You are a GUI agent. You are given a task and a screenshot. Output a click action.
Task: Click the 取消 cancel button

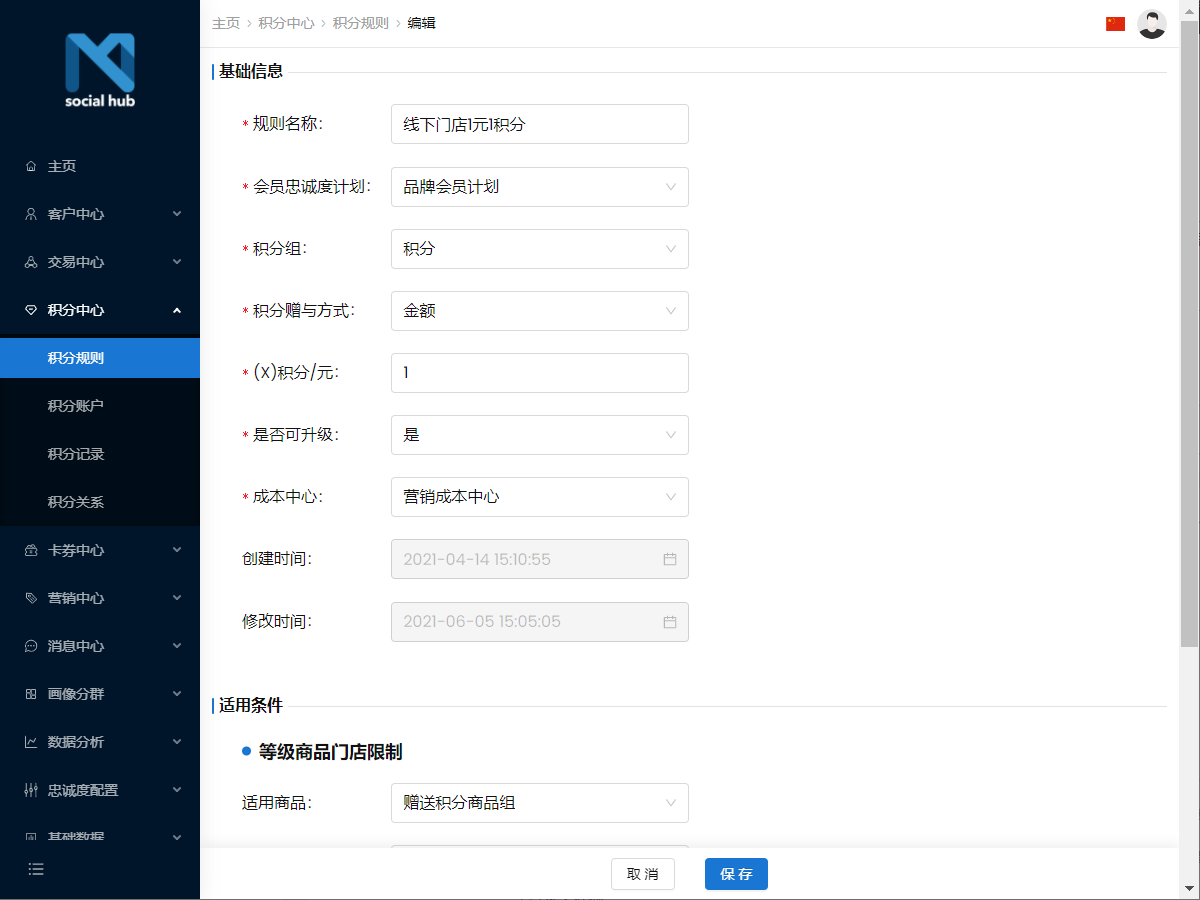[643, 873]
